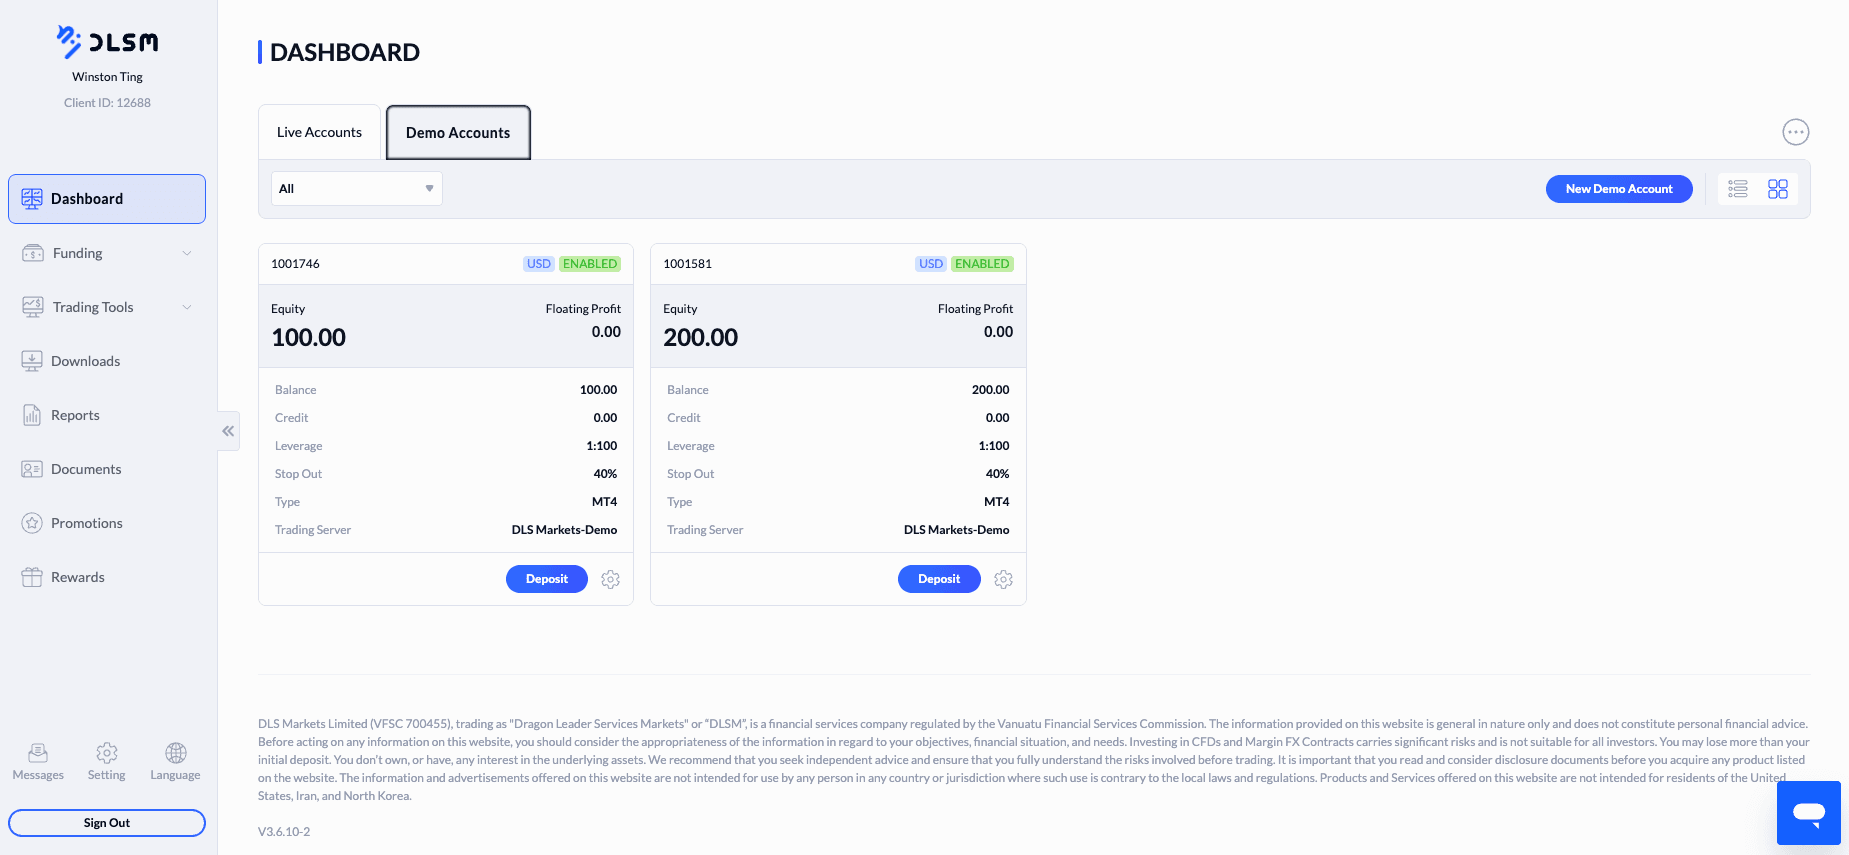Select the Demo Accounts tab
The height and width of the screenshot is (855, 1849).
tap(458, 132)
